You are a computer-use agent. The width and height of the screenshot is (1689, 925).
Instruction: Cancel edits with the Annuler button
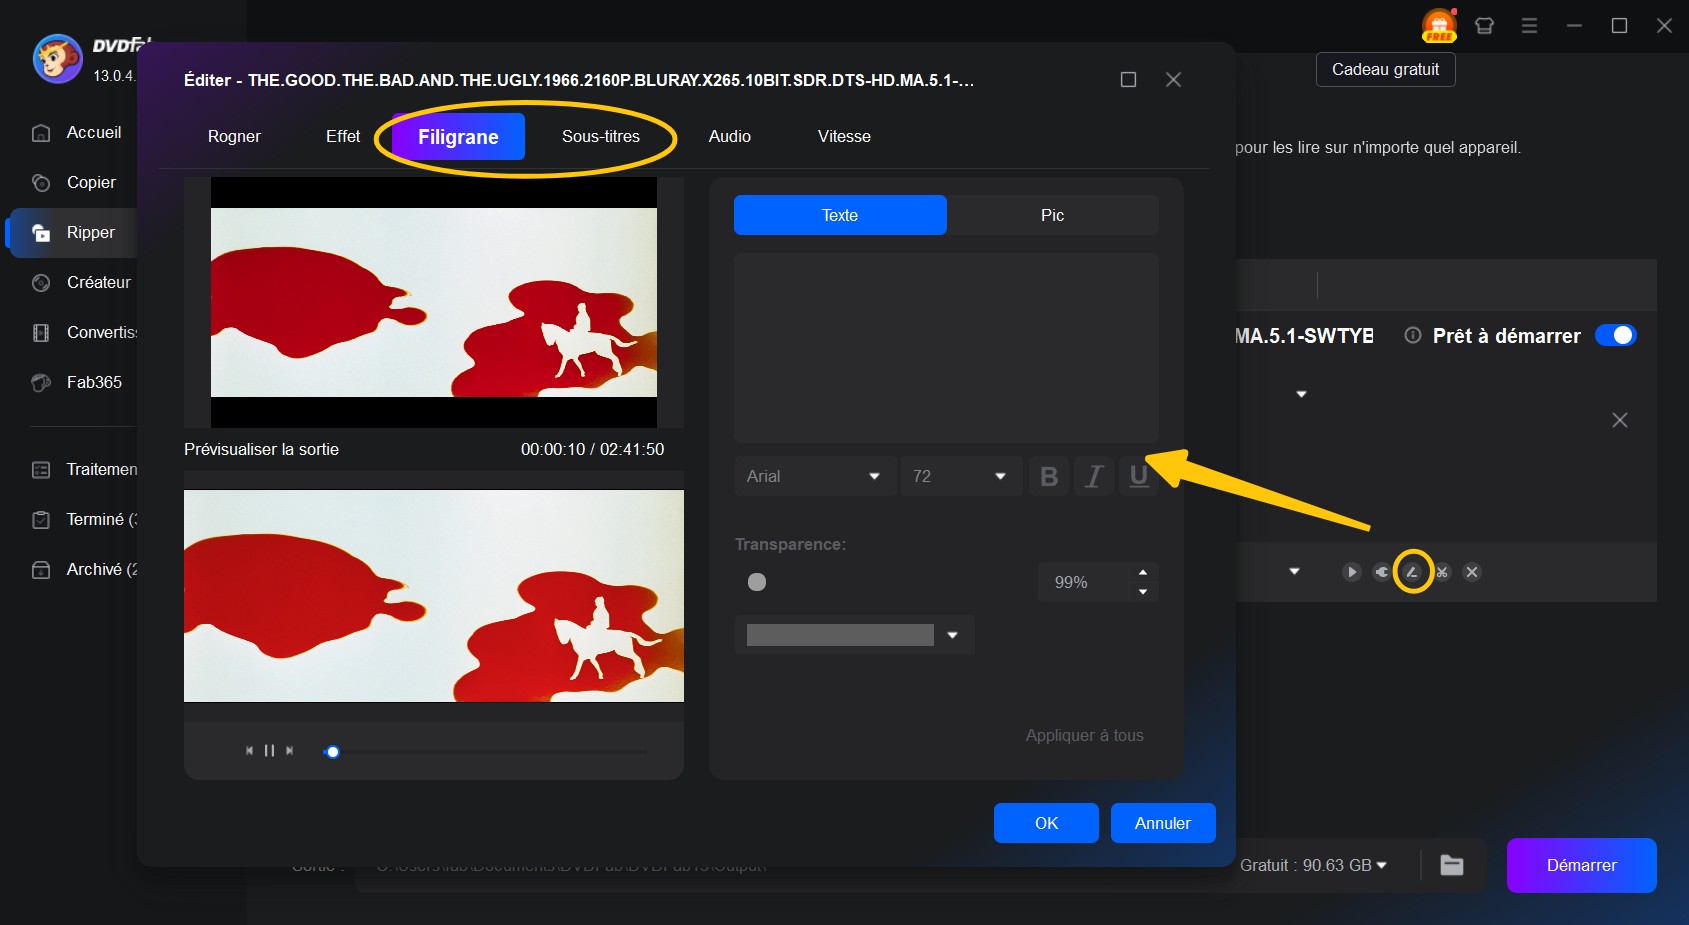click(1163, 823)
